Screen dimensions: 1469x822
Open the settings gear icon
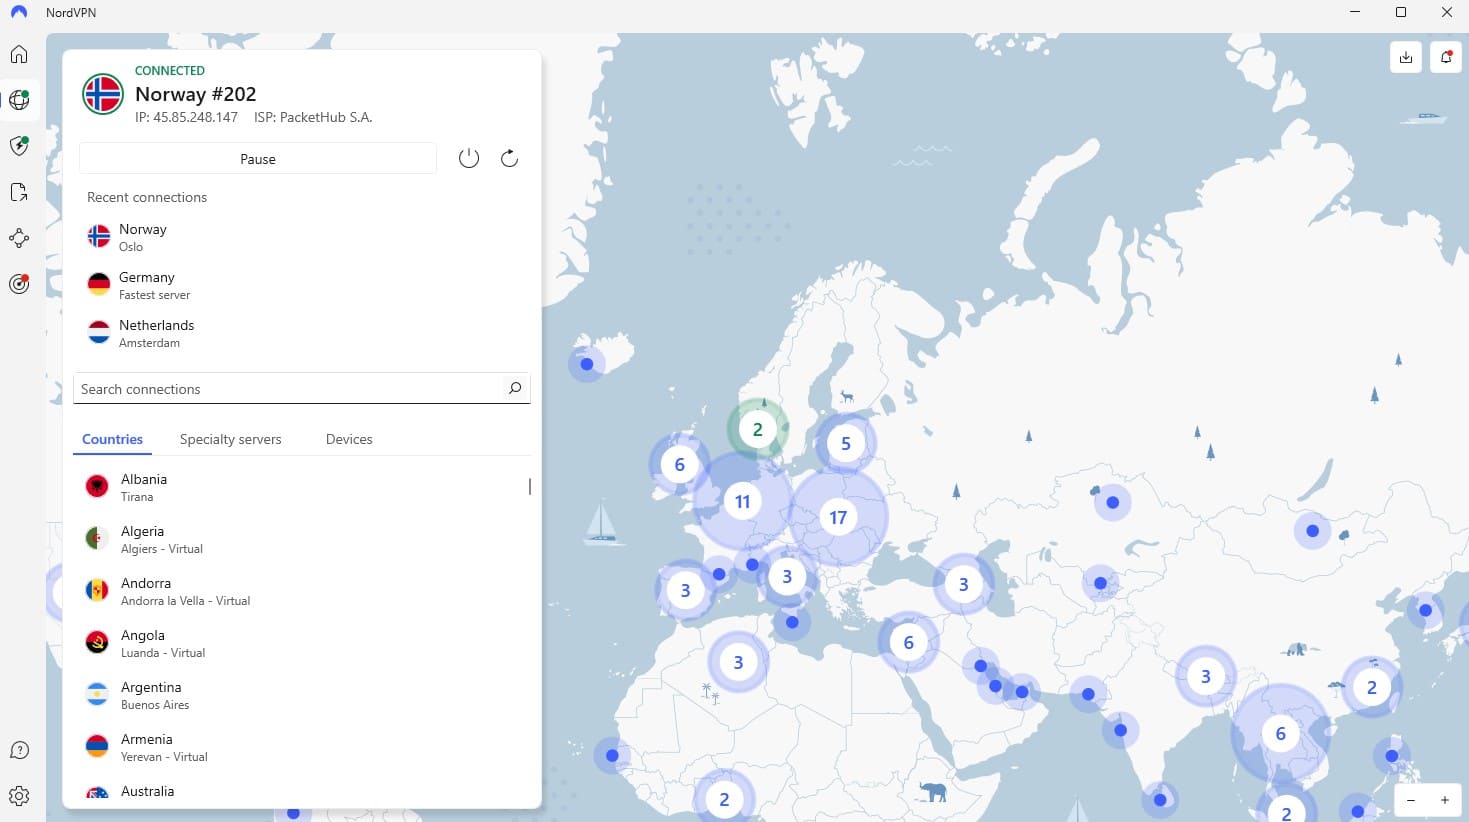[x=19, y=796]
